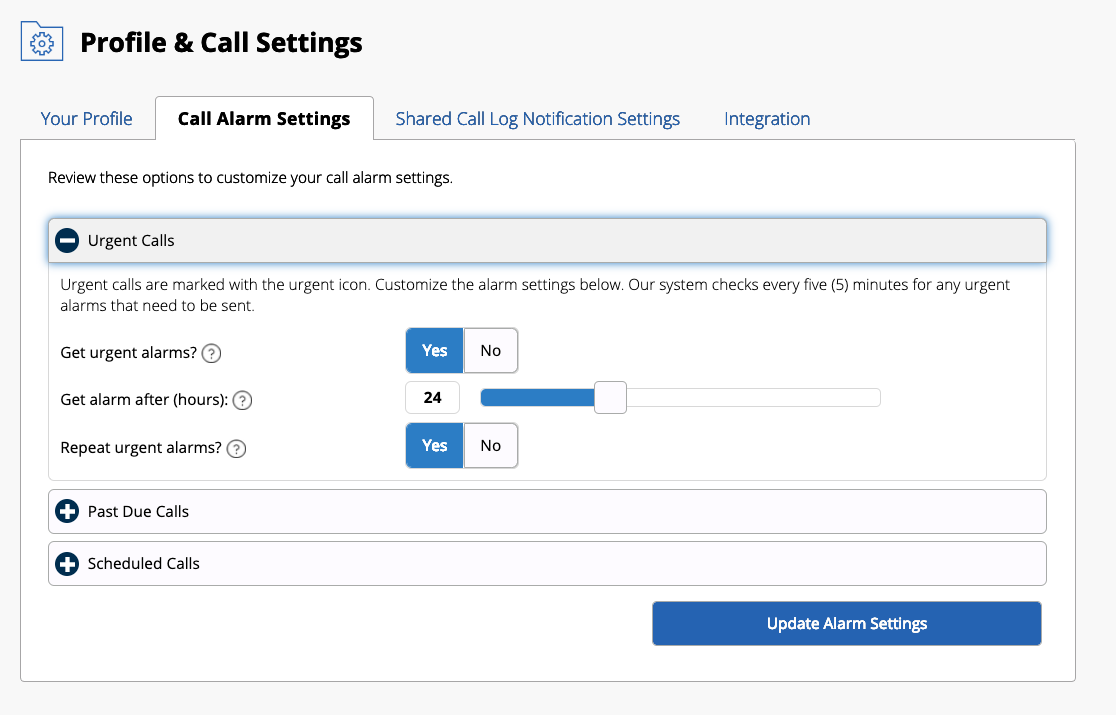Screen dimensions: 1116x715
Task: Open help icon for Get urgent alarms
Action: click(211, 353)
